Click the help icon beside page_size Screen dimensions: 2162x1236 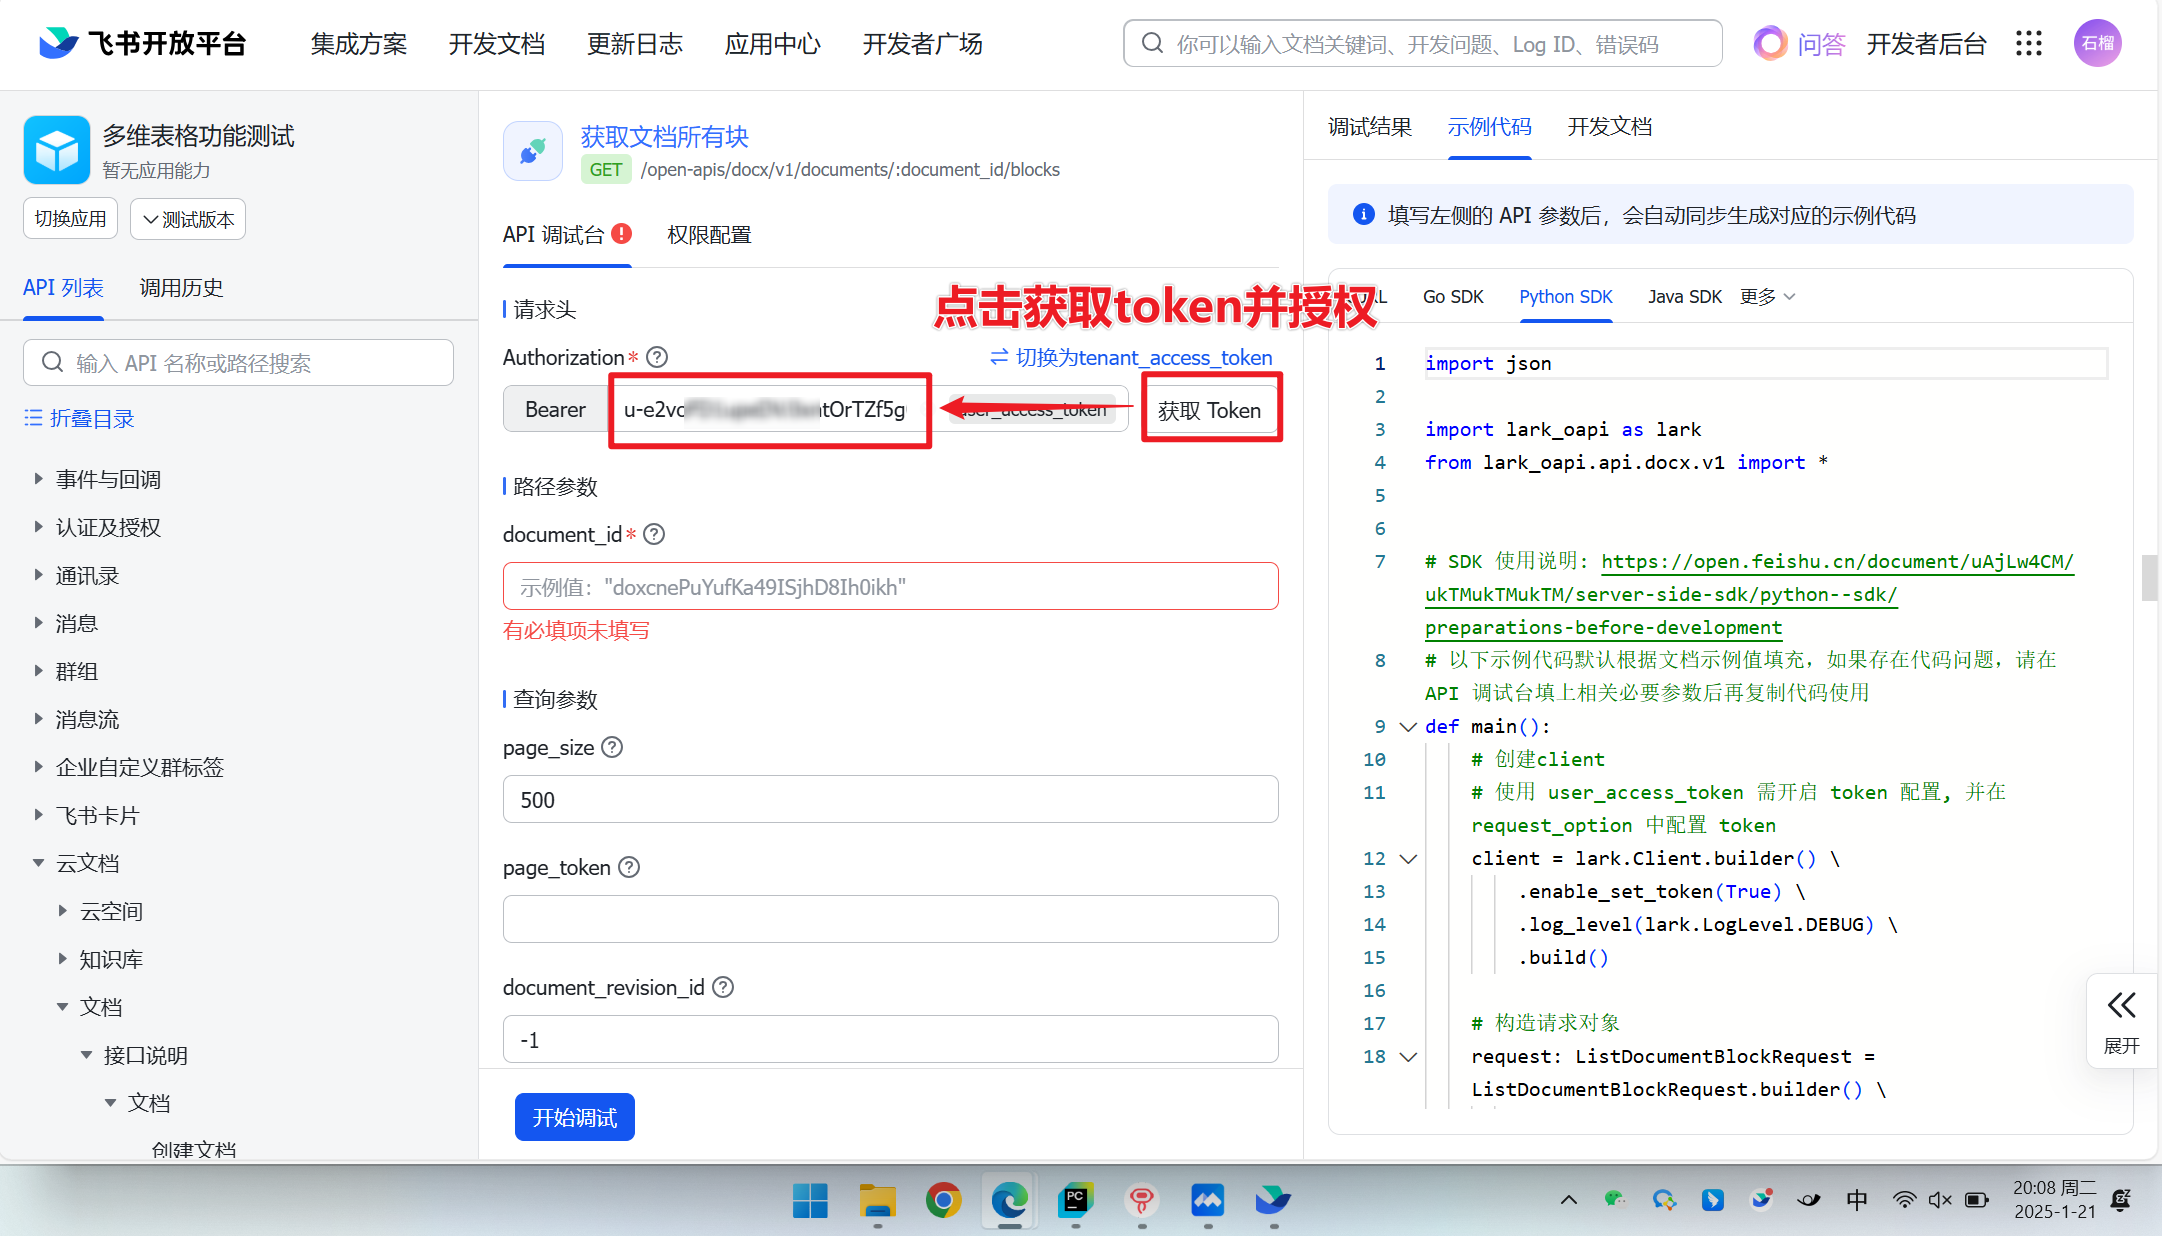pyautogui.click(x=612, y=747)
